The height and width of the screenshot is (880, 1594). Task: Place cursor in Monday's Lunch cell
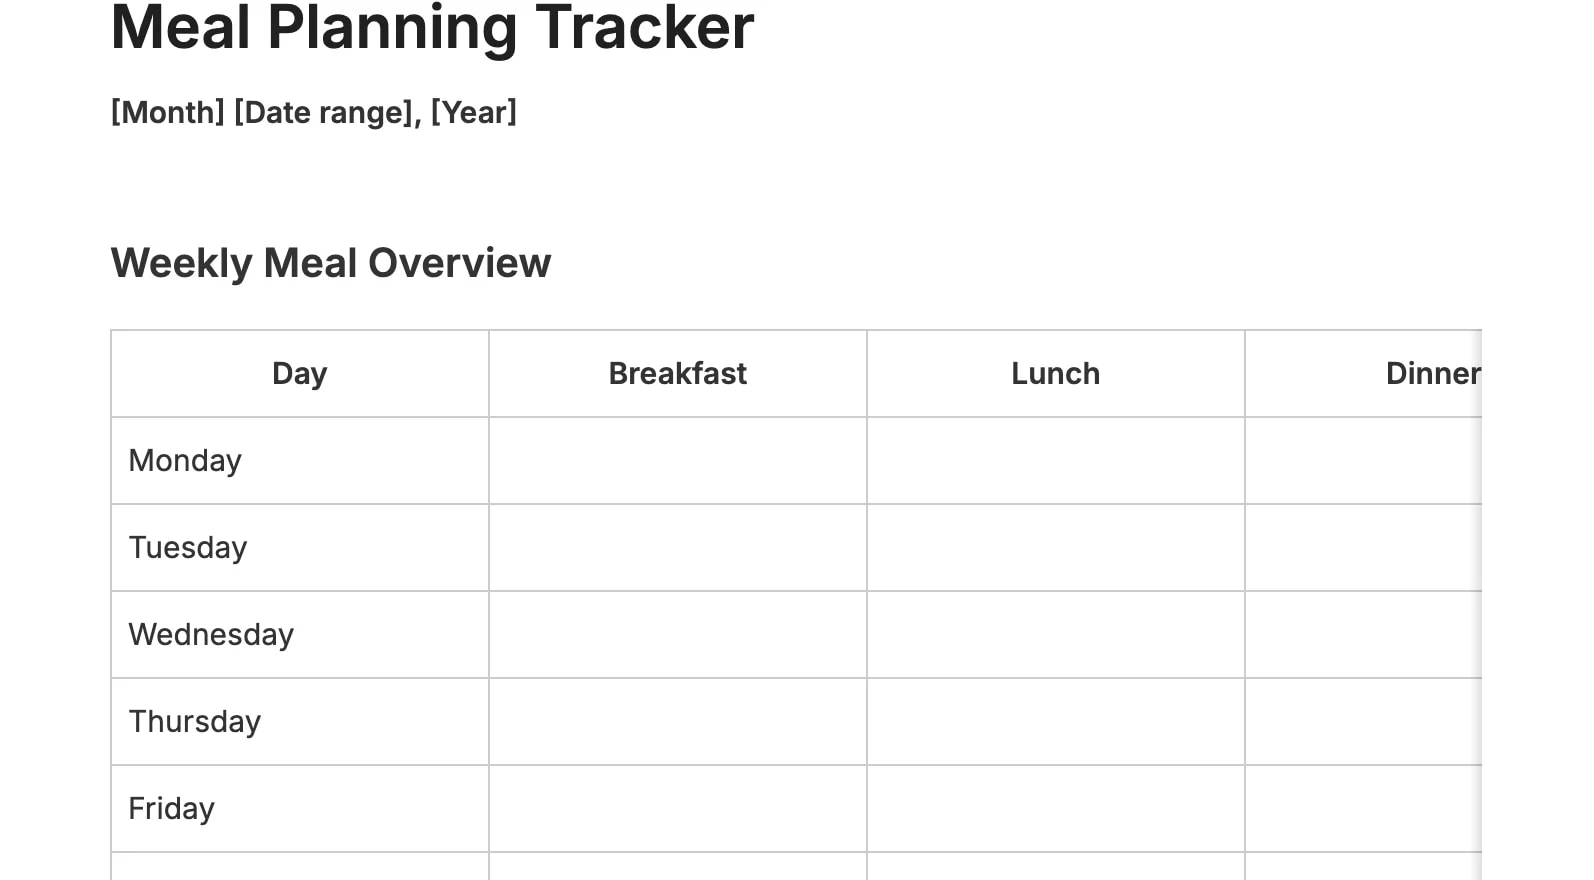coord(1055,460)
